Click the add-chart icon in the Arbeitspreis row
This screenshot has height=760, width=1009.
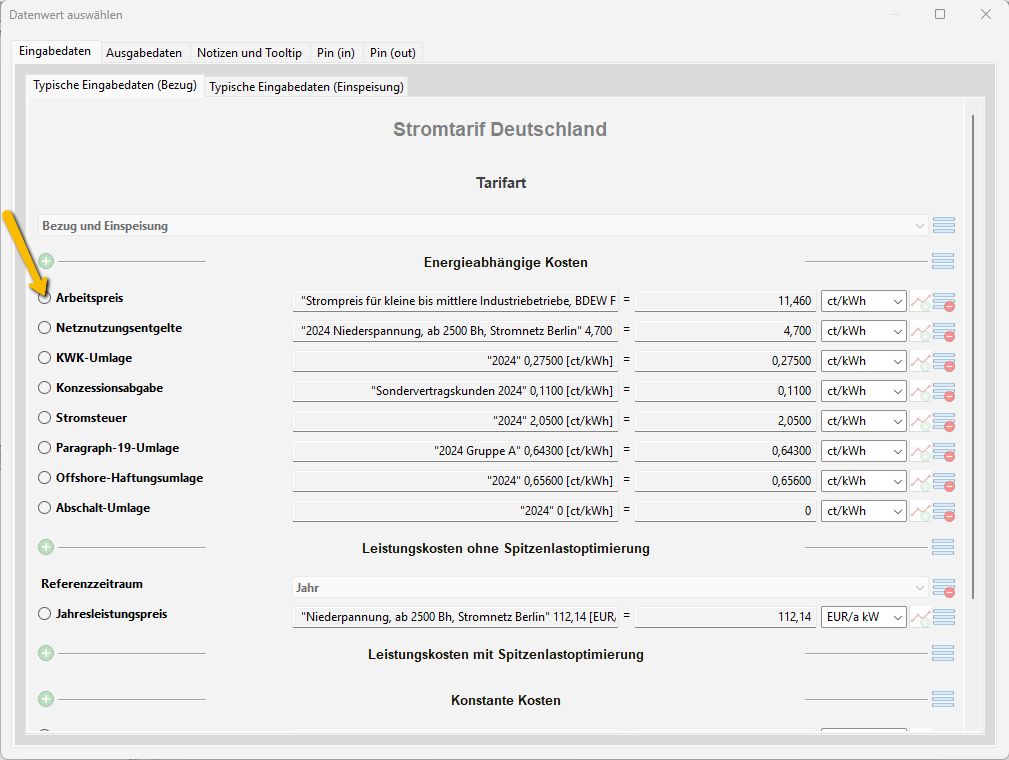click(x=920, y=301)
